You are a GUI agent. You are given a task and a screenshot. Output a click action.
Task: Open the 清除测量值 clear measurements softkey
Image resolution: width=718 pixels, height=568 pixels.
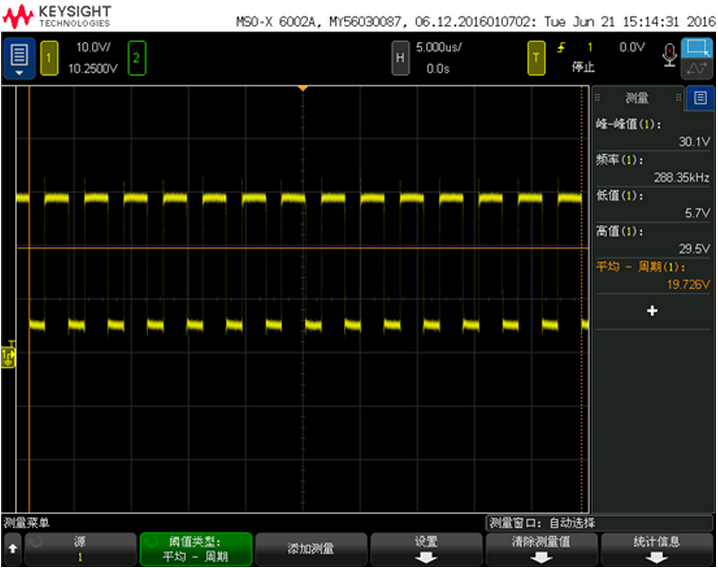coord(541,549)
